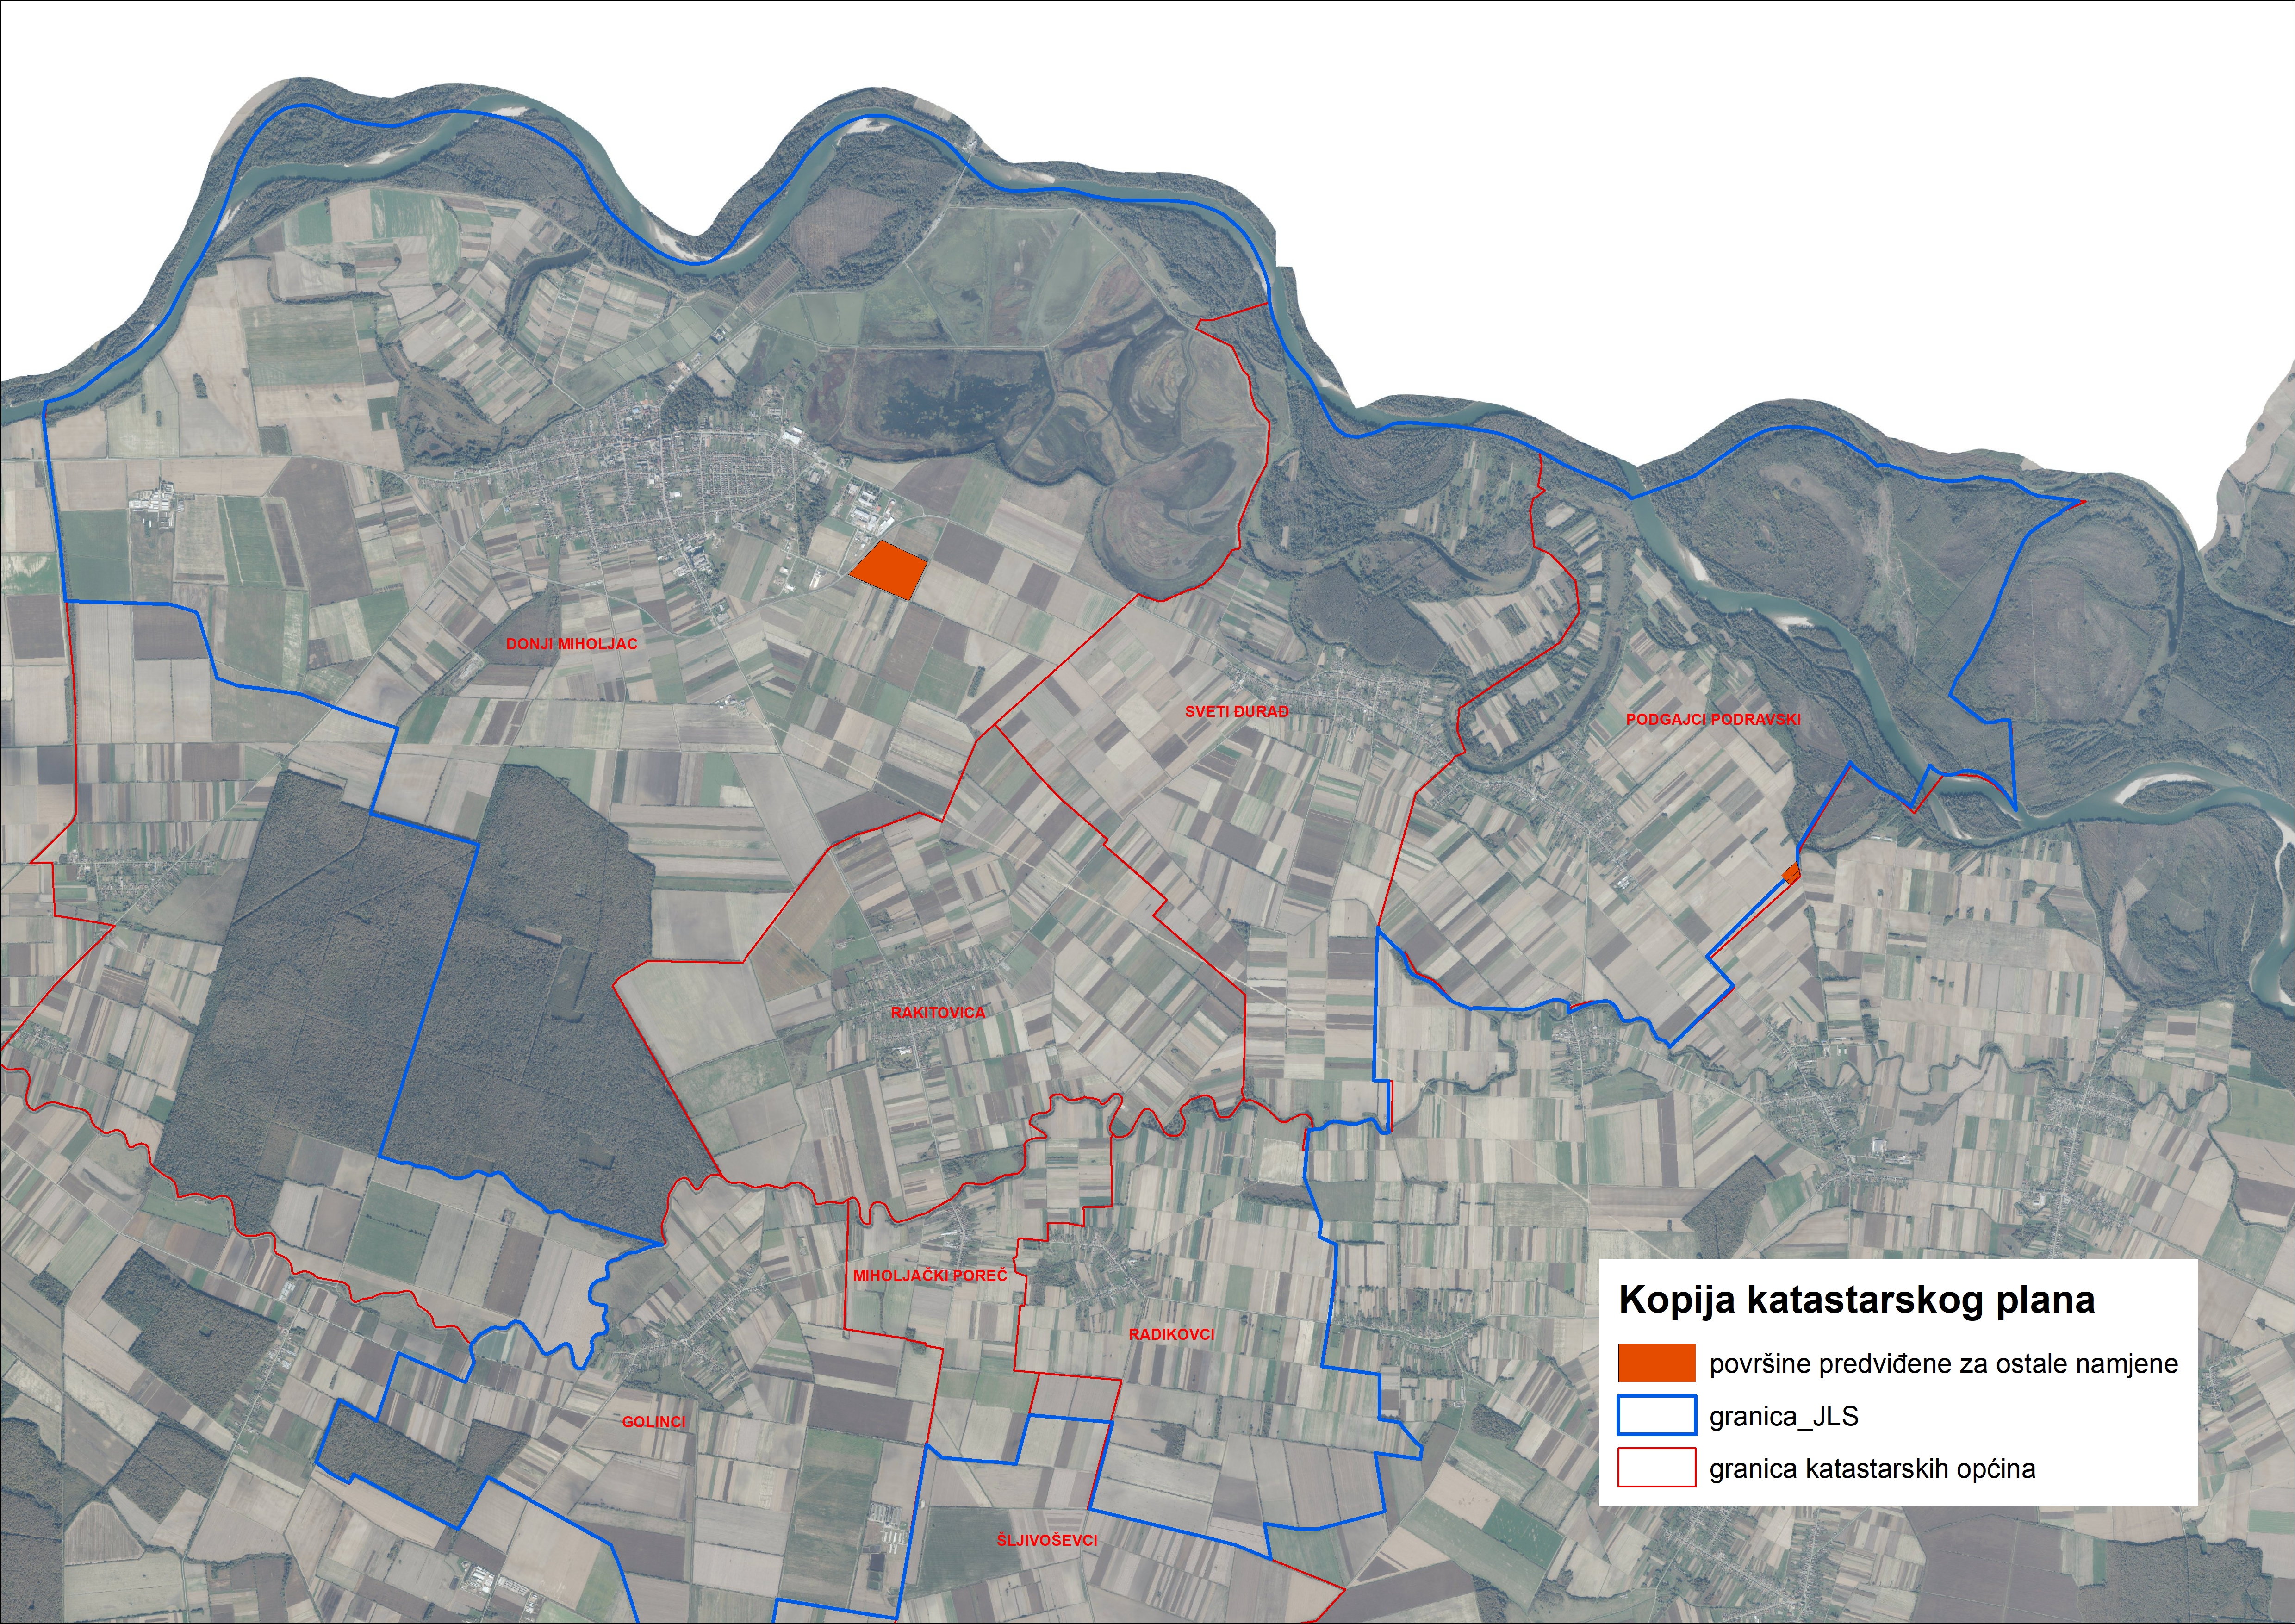This screenshot has width=2295, height=1624.
Task: Click the blue granica_JLS legend symbol
Action: pyautogui.click(x=1656, y=1415)
